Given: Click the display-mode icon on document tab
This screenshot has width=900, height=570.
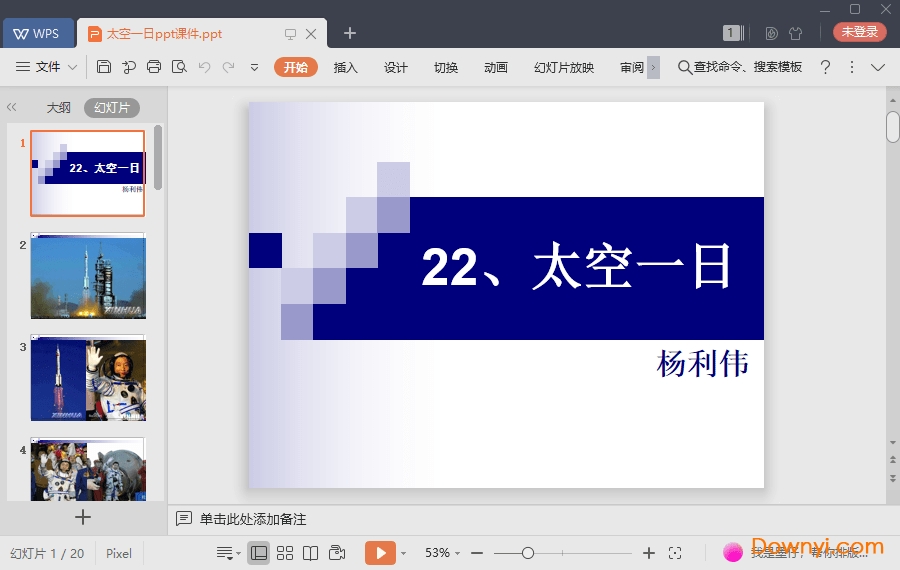Looking at the screenshot, I should 290,34.
